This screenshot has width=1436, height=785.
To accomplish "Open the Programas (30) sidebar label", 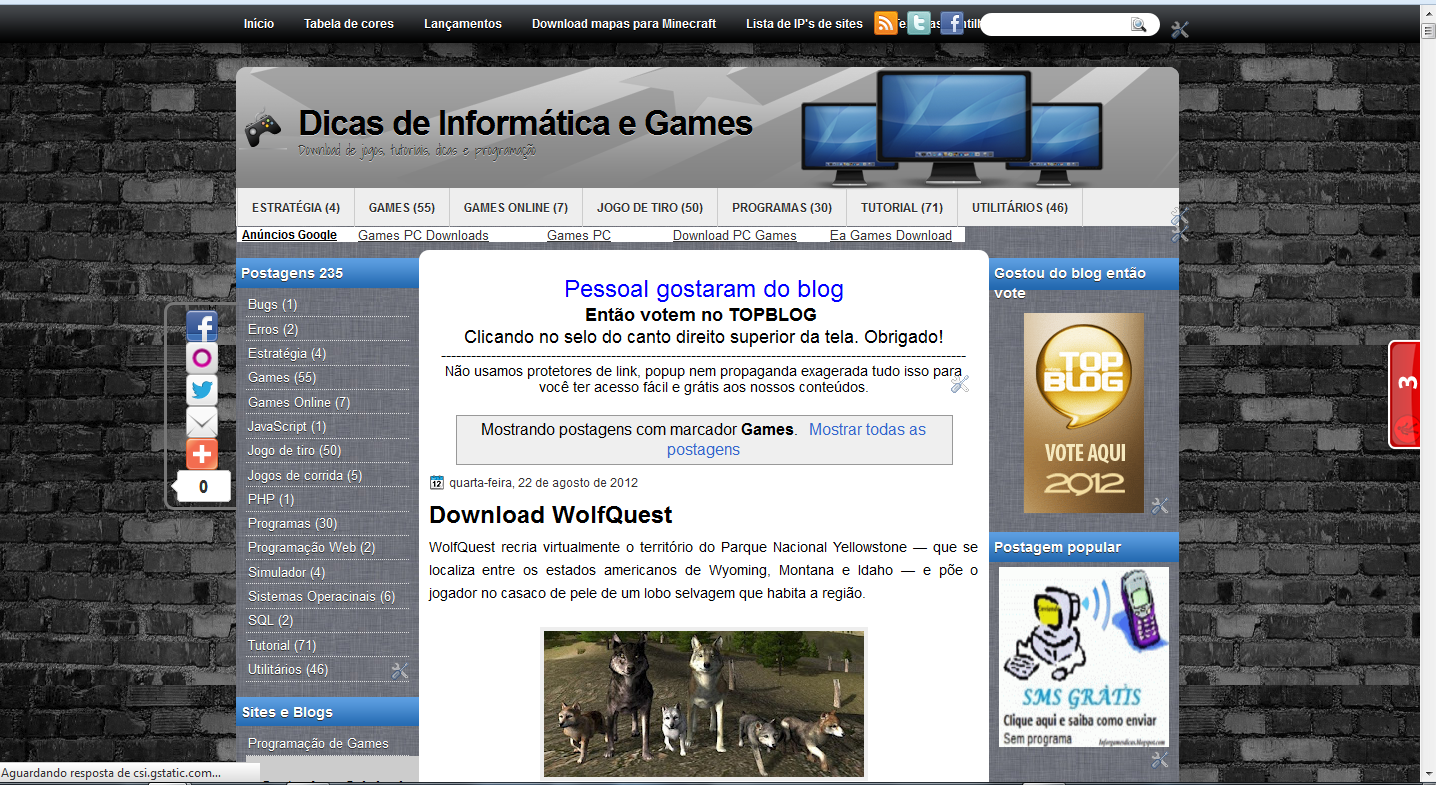I will tap(293, 523).
